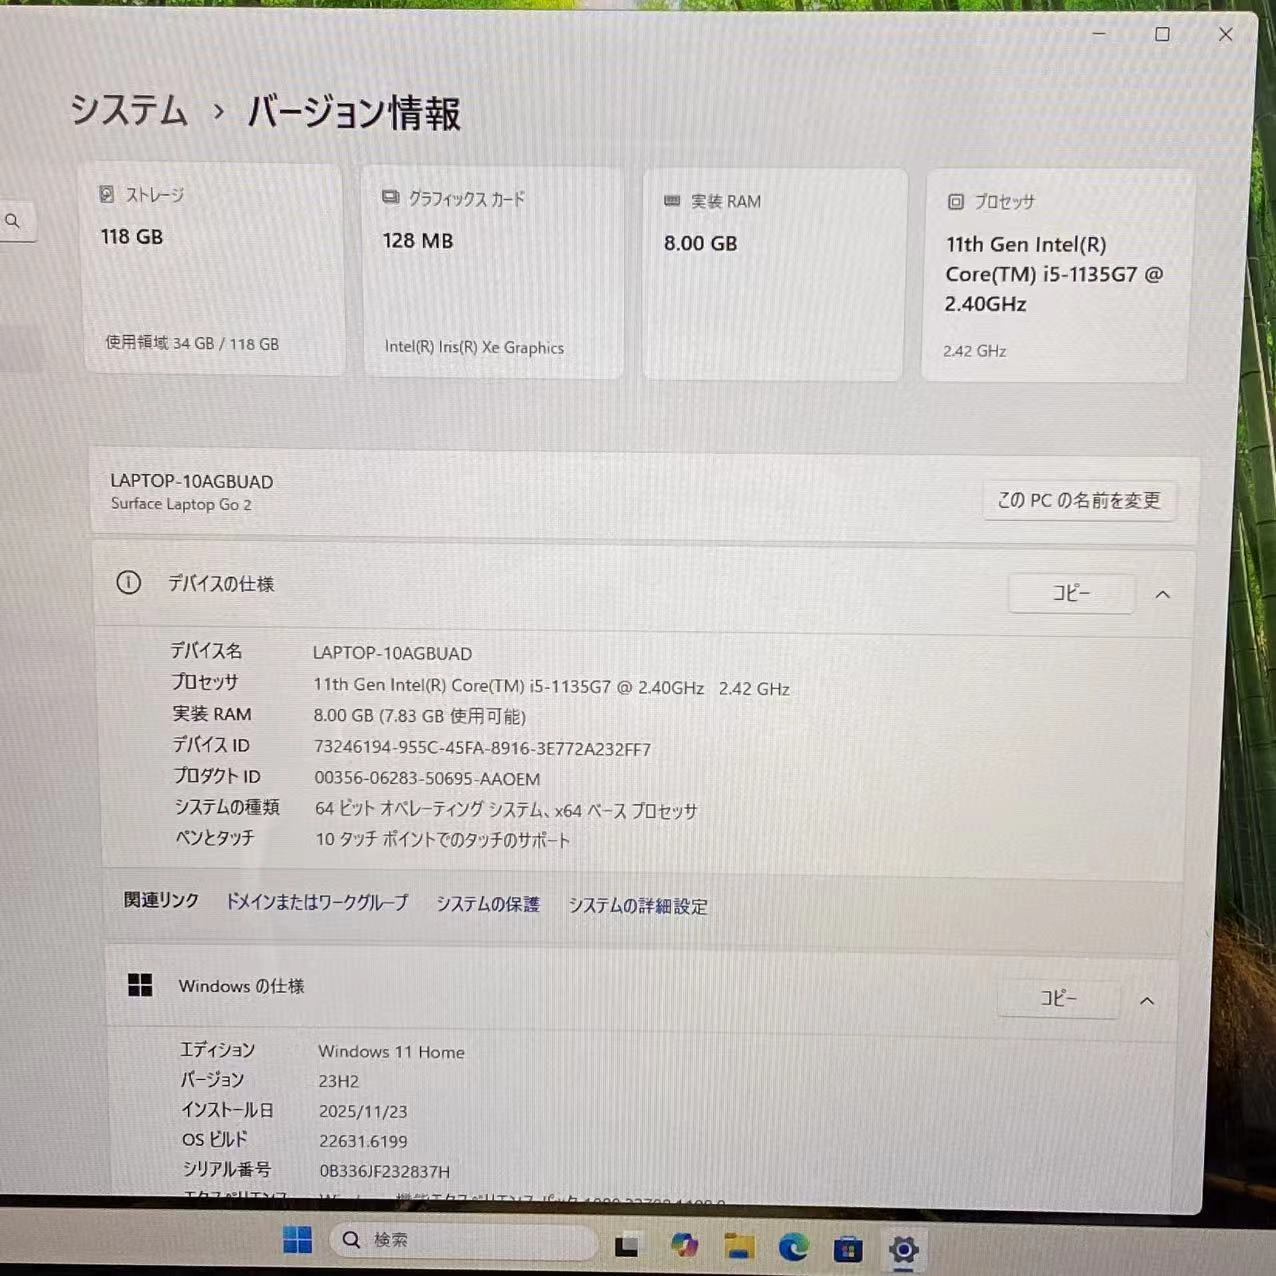Open Task View on the taskbar
This screenshot has width=1276, height=1276.
628,1243
